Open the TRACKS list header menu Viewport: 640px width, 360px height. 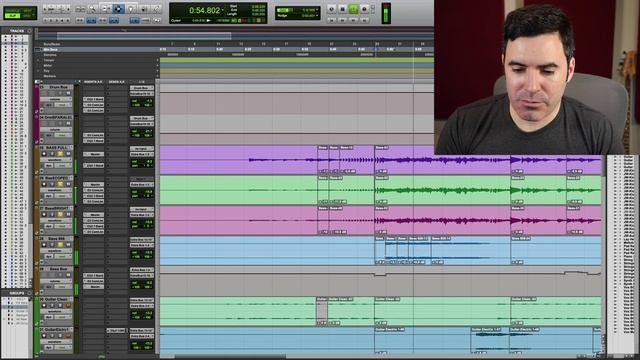pos(29,31)
